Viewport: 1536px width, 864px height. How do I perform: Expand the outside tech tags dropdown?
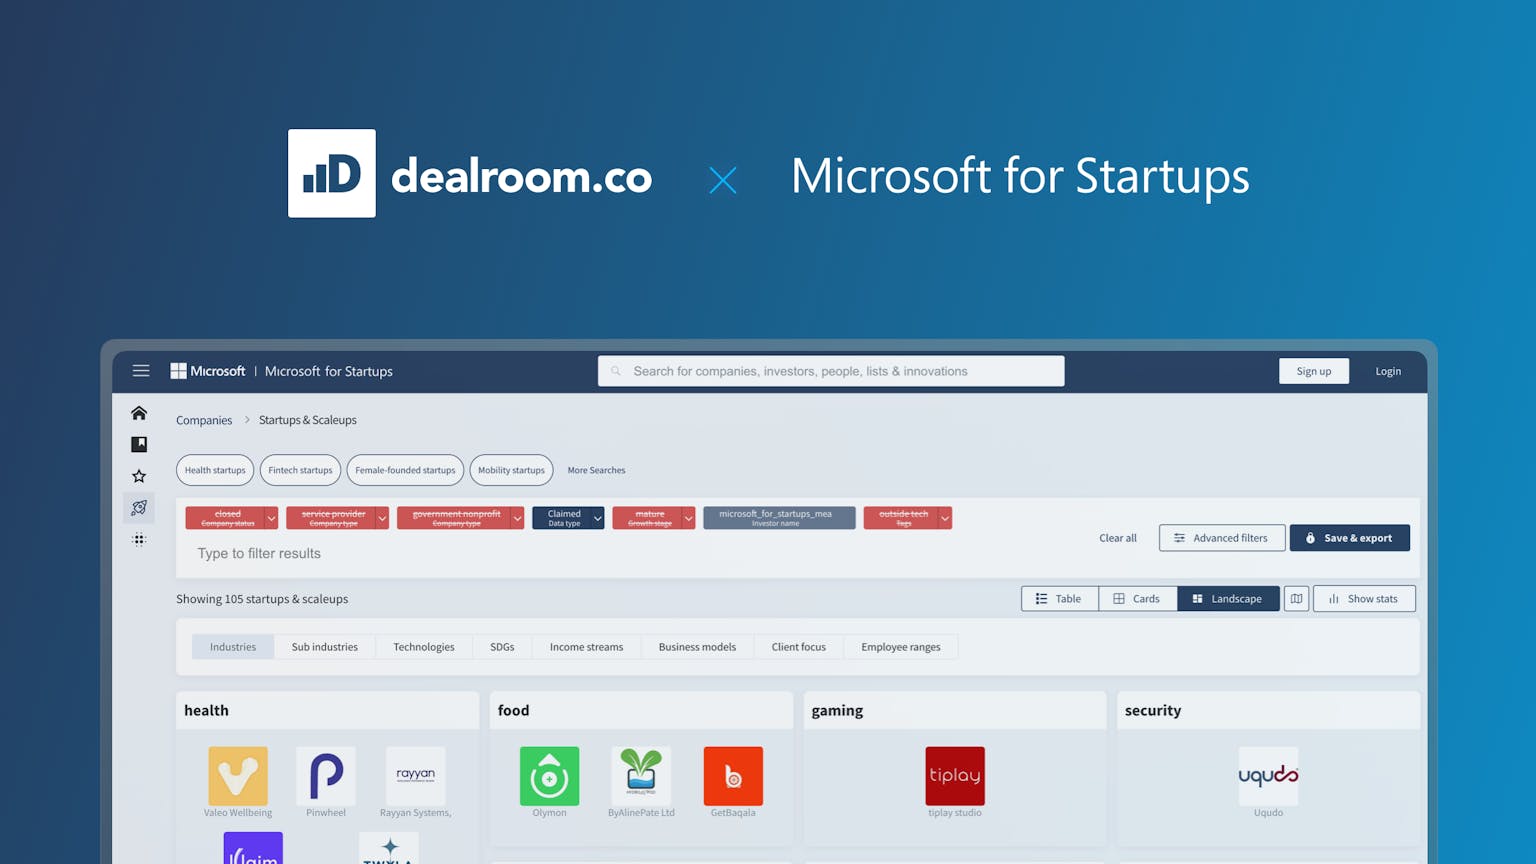pyautogui.click(x=945, y=518)
